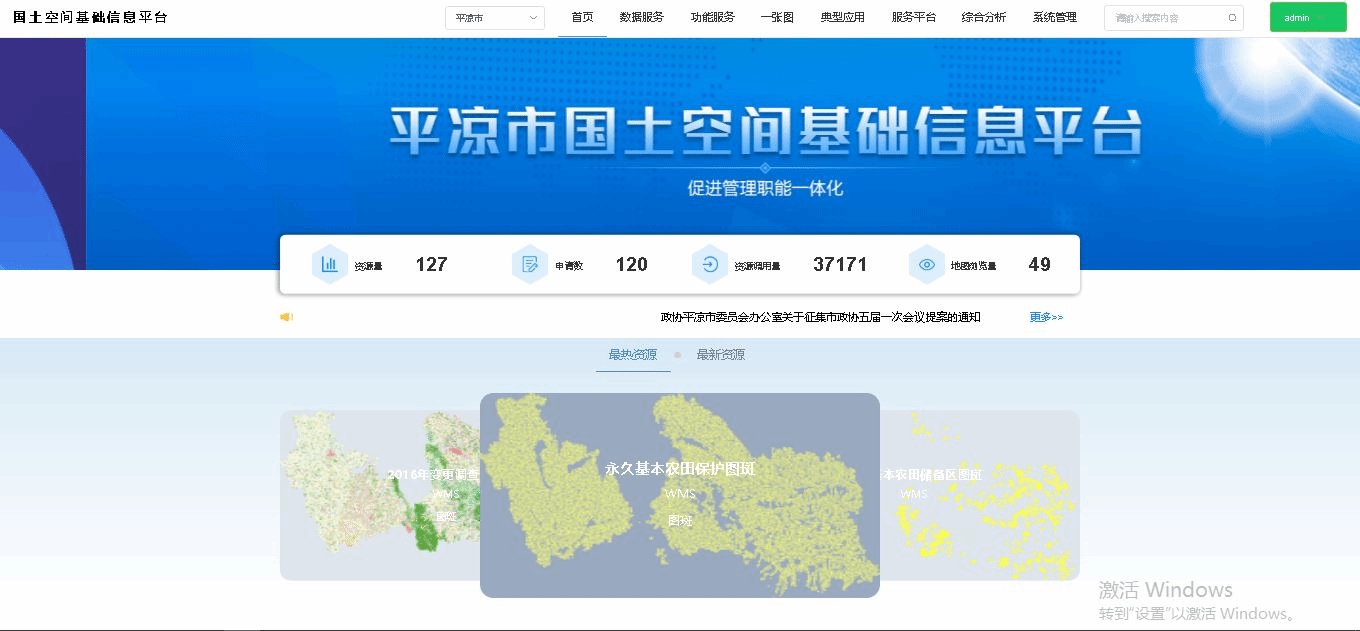Expand the 平凉市 city dropdown
1360x631 pixels.
(495, 18)
